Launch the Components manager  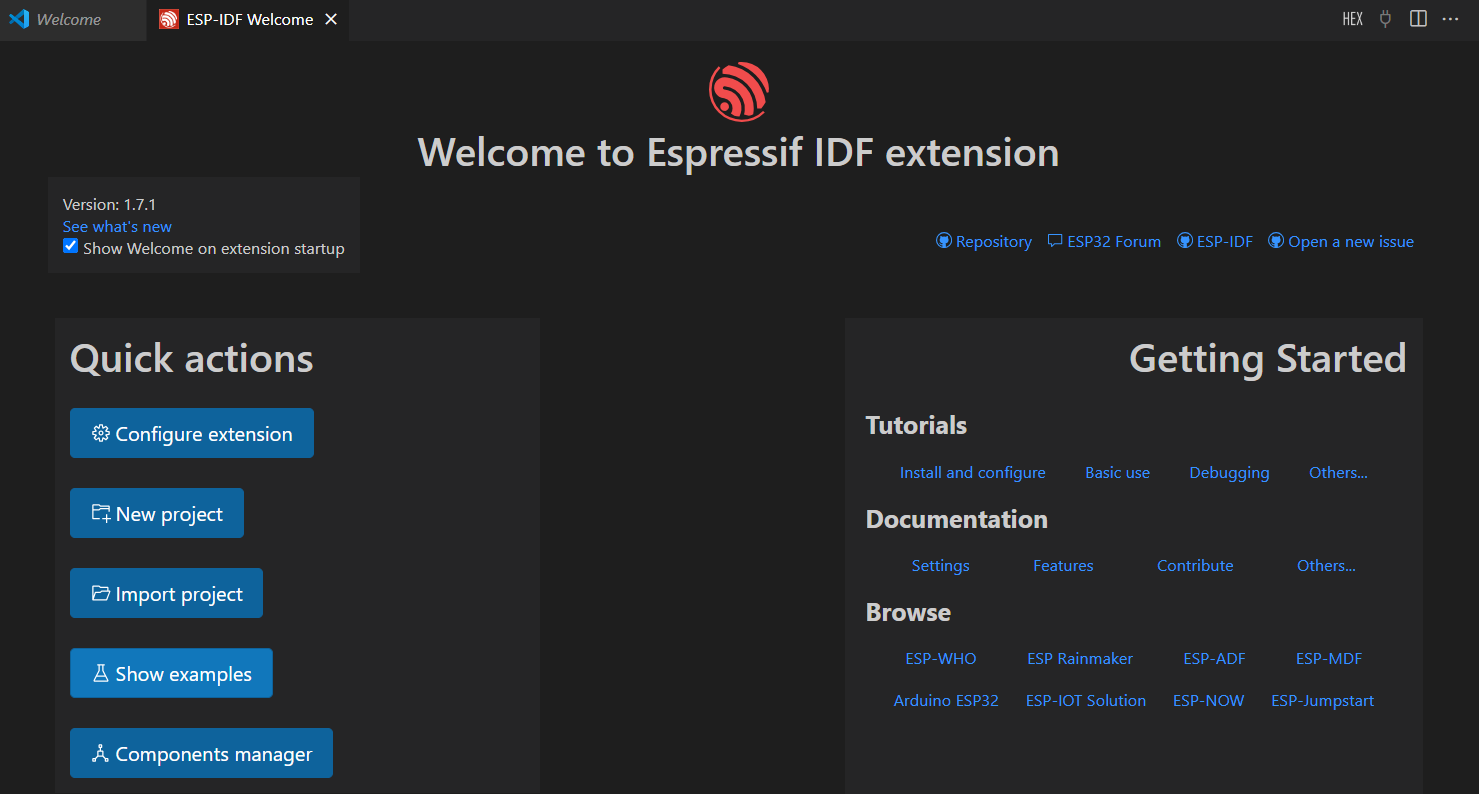201,753
